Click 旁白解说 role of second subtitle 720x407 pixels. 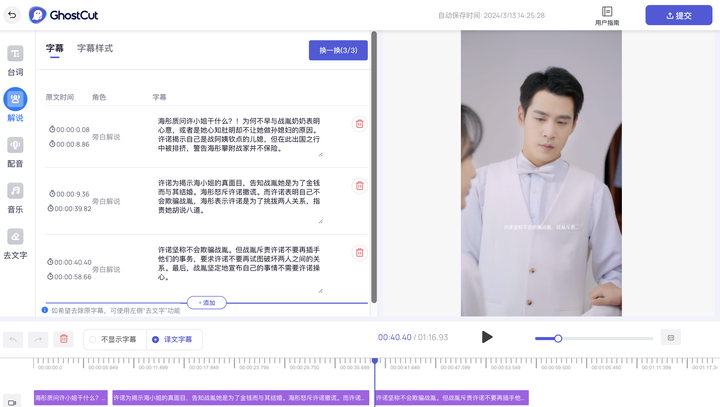coord(106,201)
